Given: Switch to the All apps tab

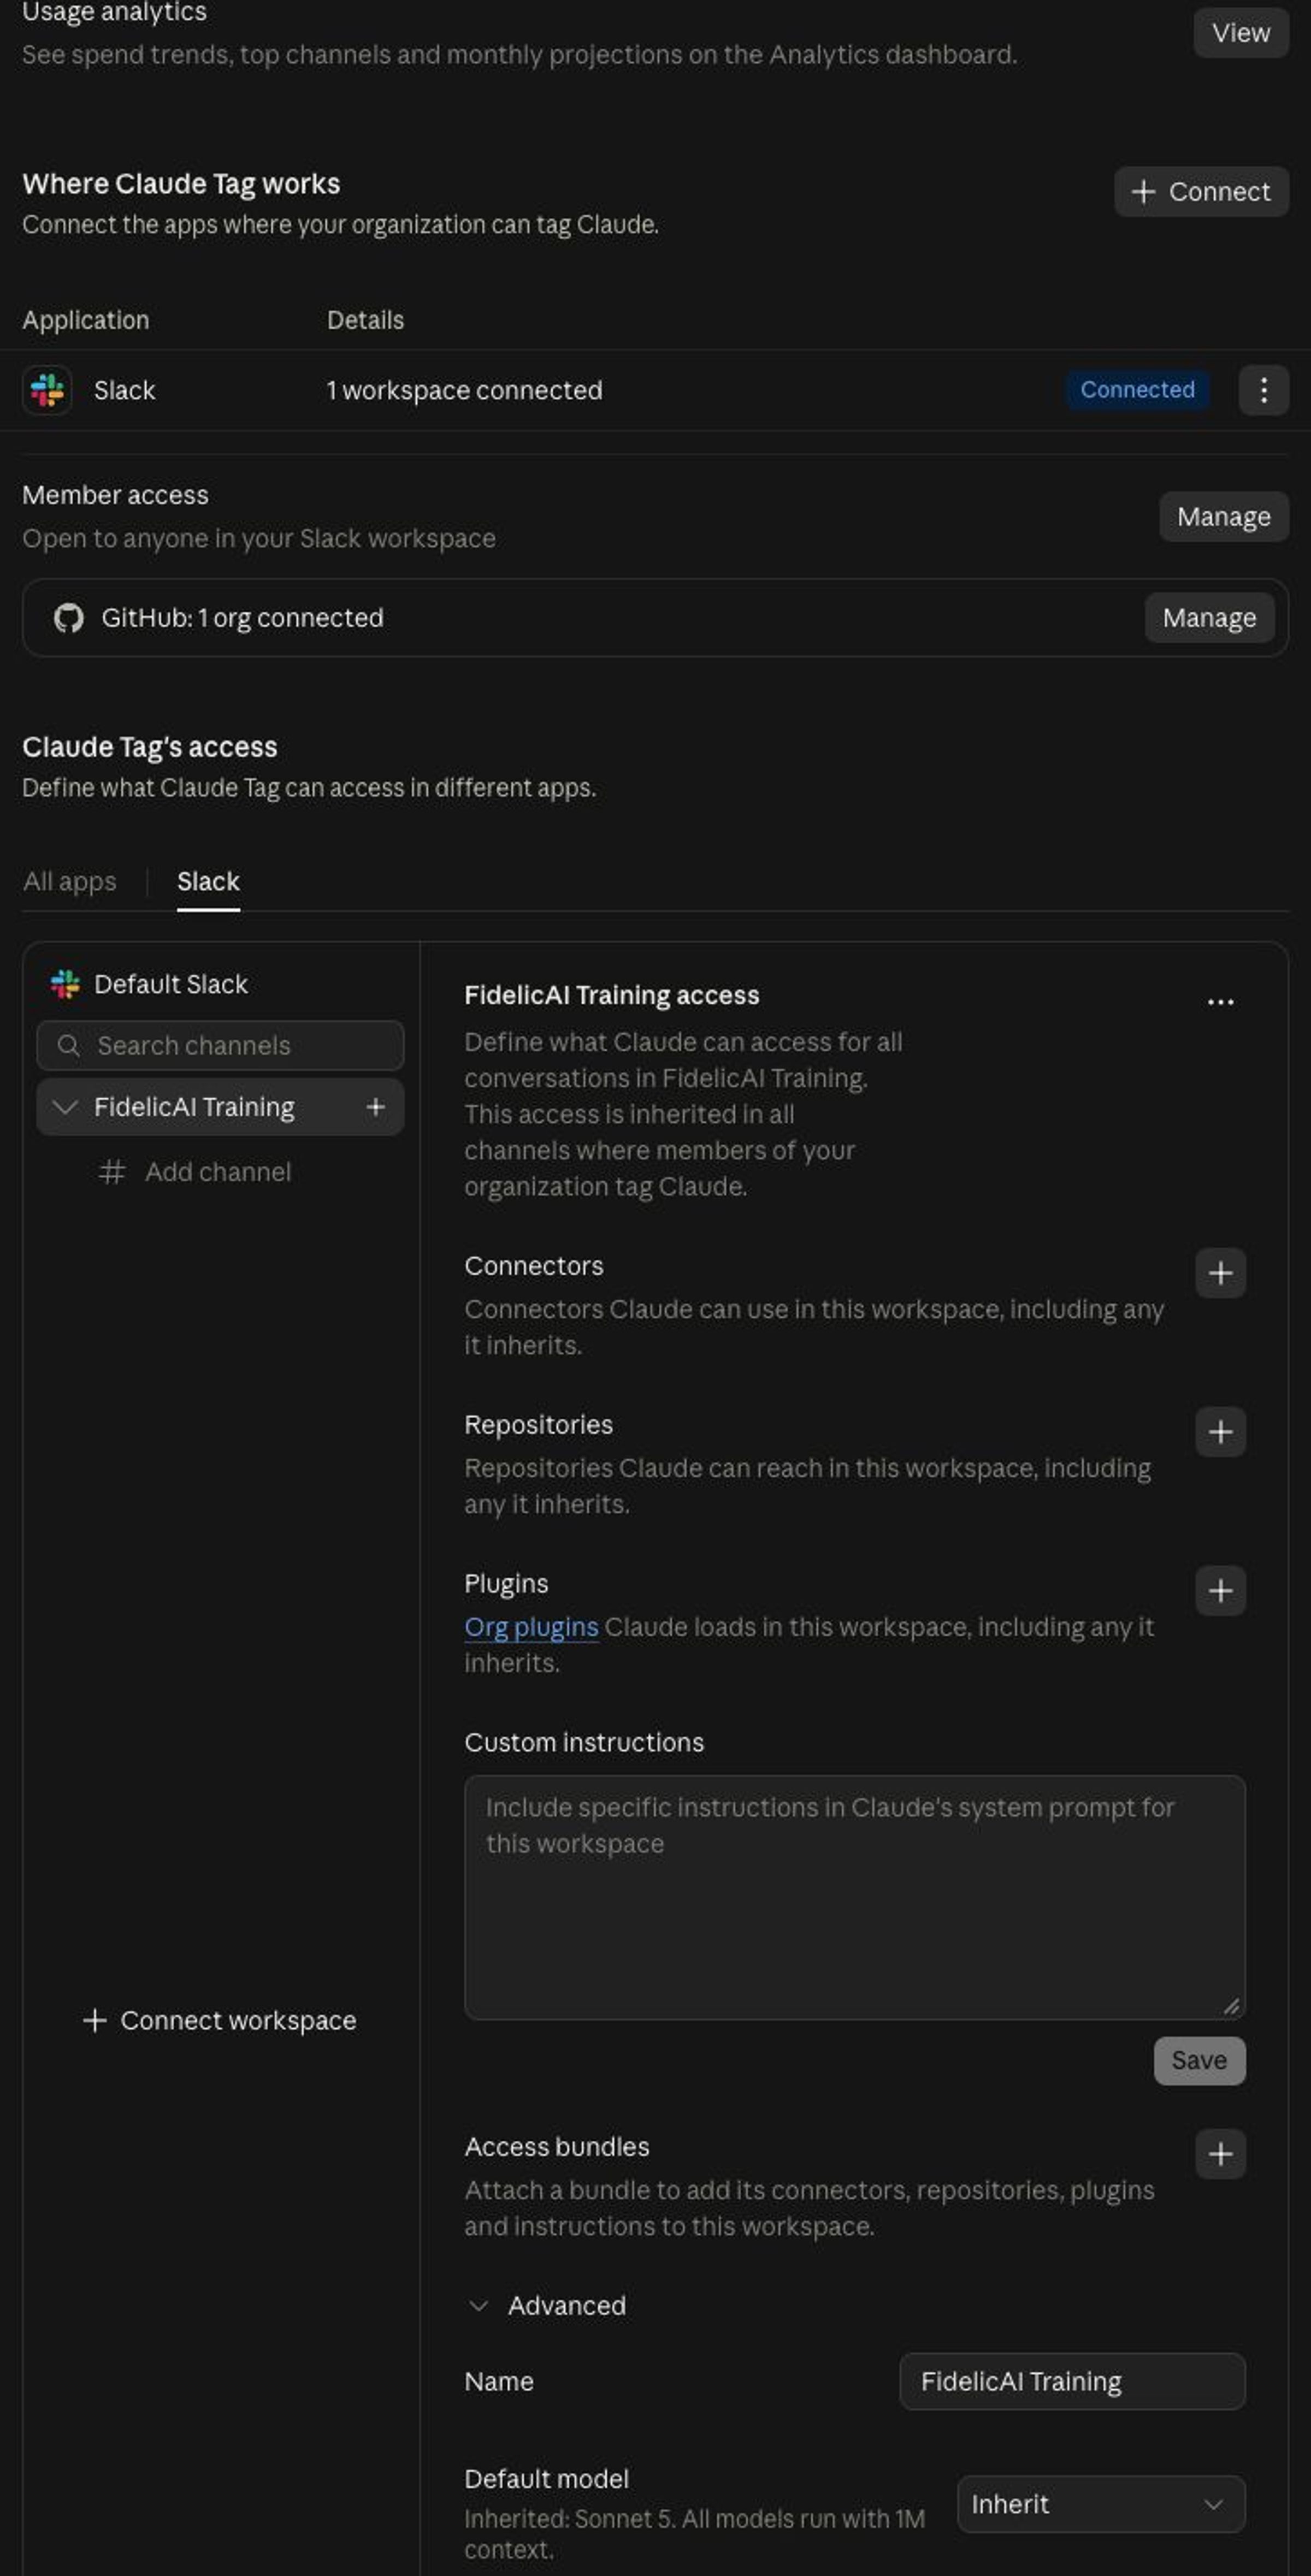Looking at the screenshot, I should 70,882.
